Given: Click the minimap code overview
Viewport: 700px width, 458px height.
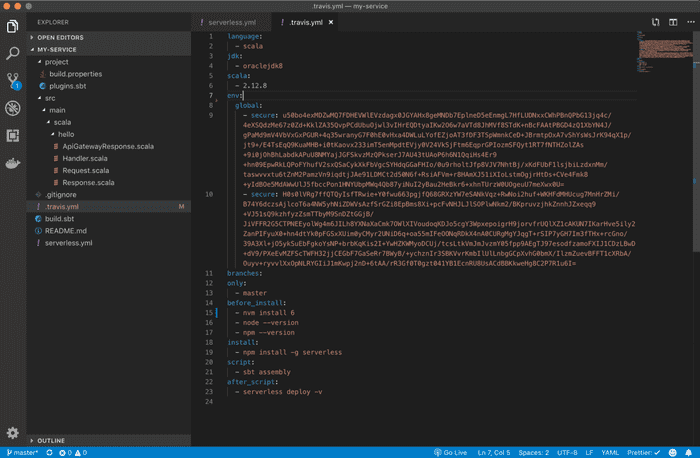Looking at the screenshot, I should [x=664, y=51].
